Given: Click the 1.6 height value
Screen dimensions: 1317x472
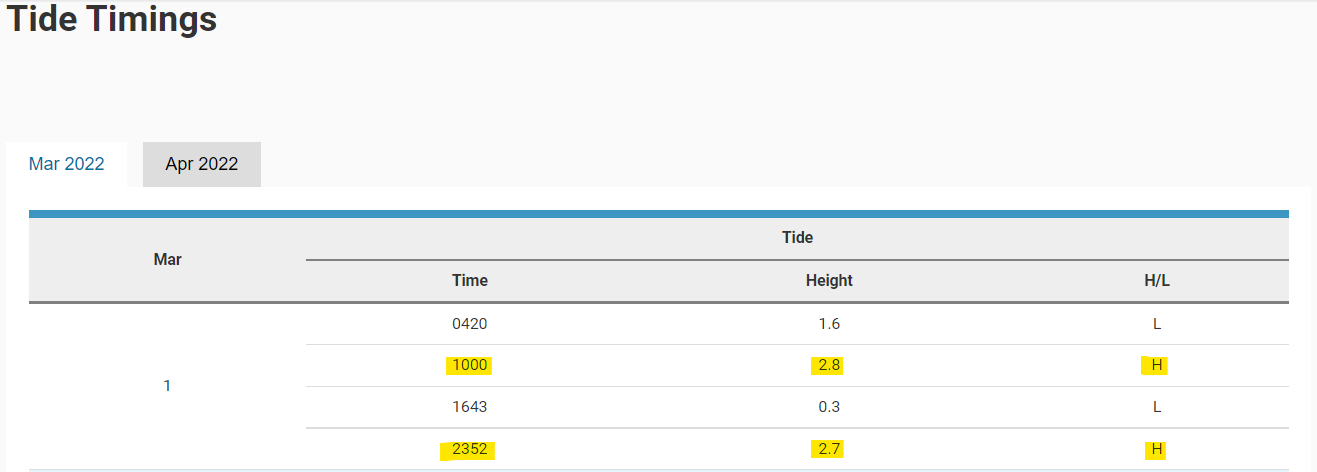Looking at the screenshot, I should pyautogui.click(x=829, y=324).
